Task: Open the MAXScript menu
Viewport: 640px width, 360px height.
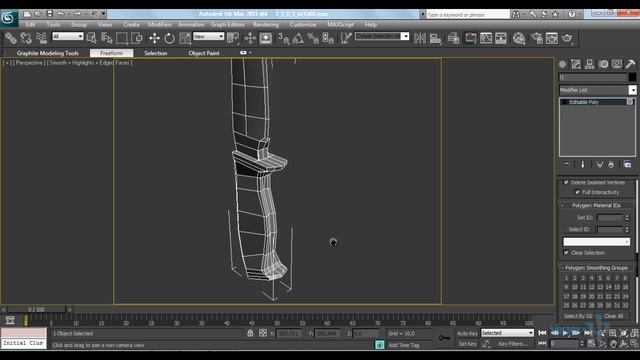Action: pos(340,24)
